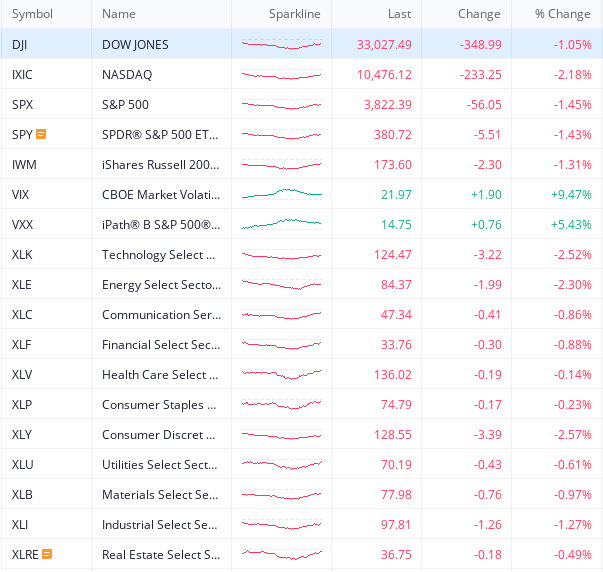Click the VXX symbol
Image resolution: width=603 pixels, height=572 pixels.
click(x=22, y=224)
